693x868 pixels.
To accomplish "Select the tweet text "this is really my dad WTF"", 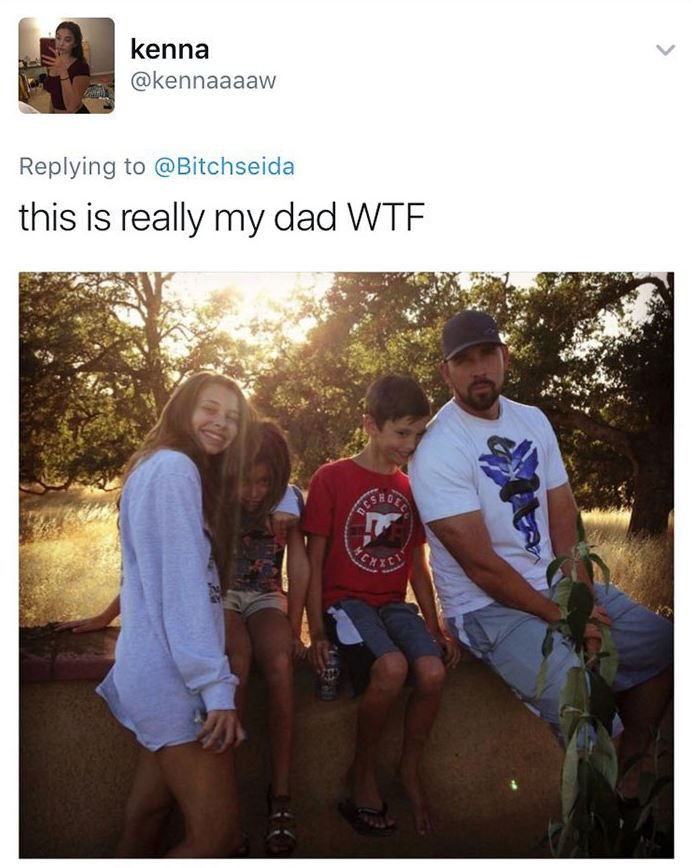I will [x=222, y=217].
